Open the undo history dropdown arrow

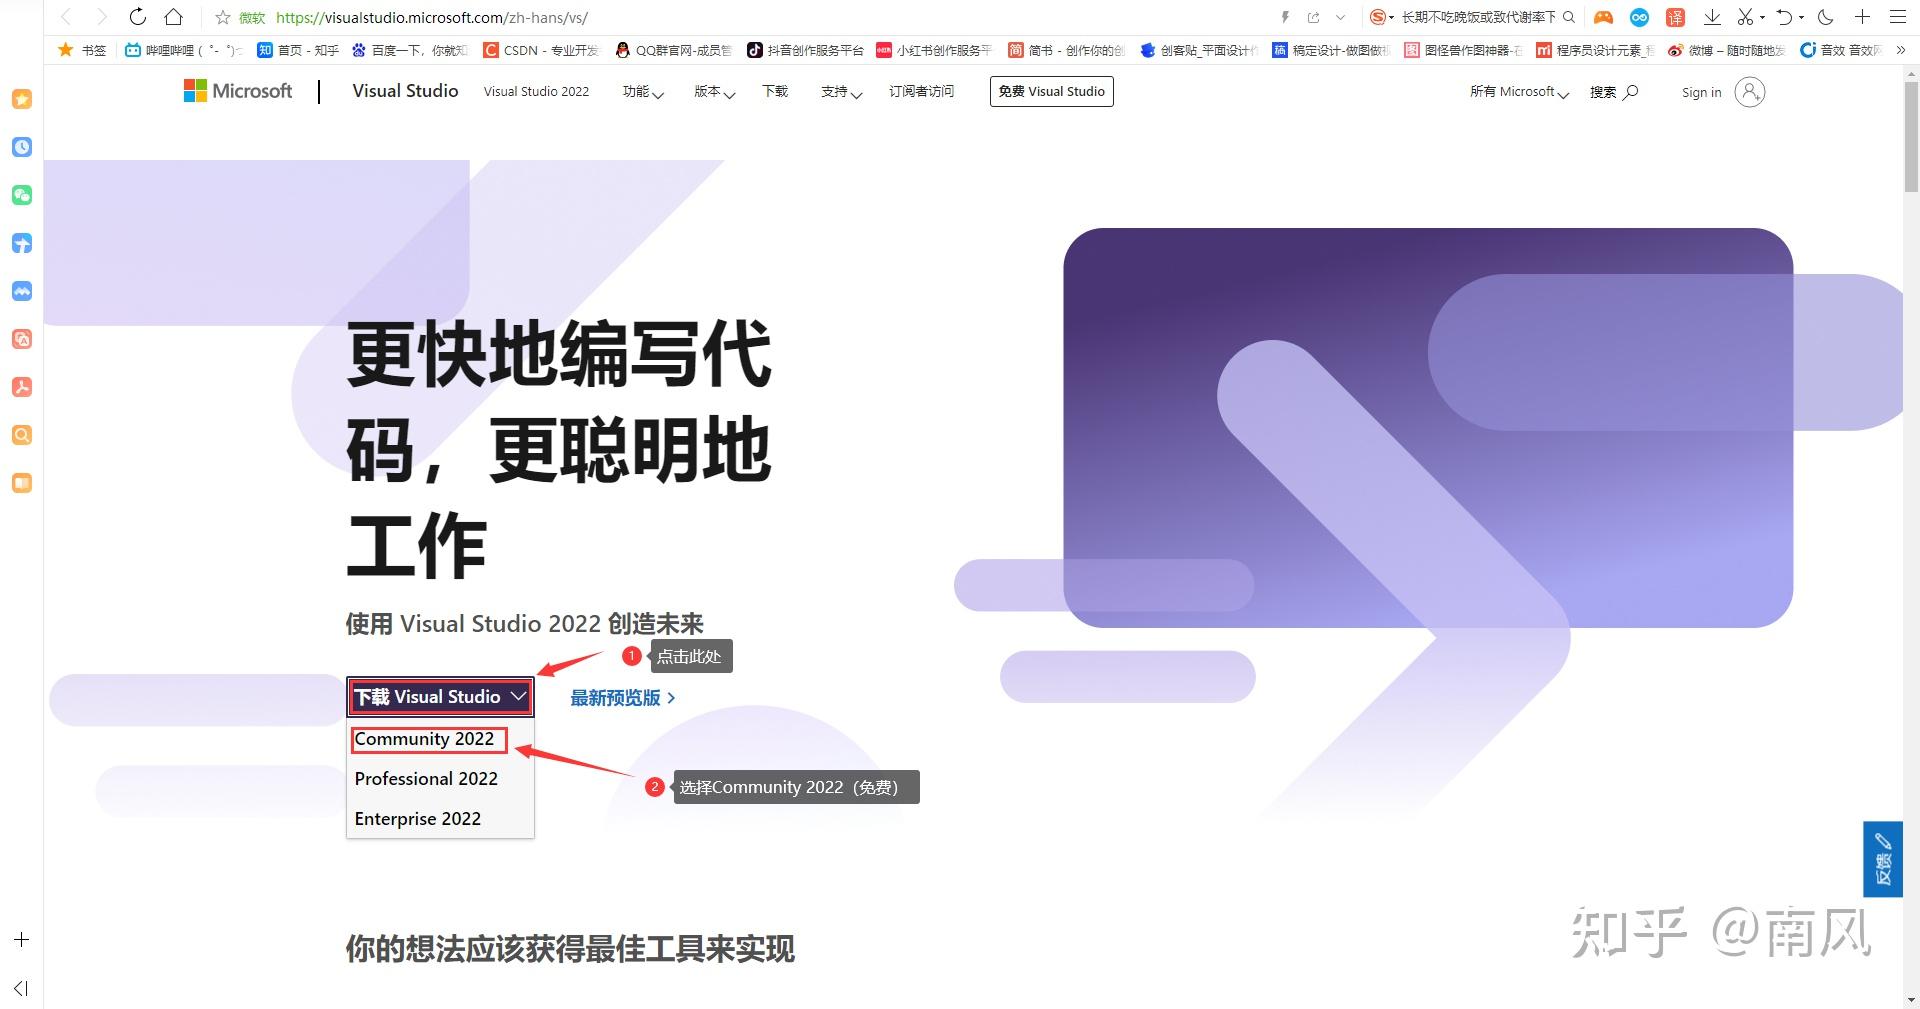click(x=1801, y=17)
